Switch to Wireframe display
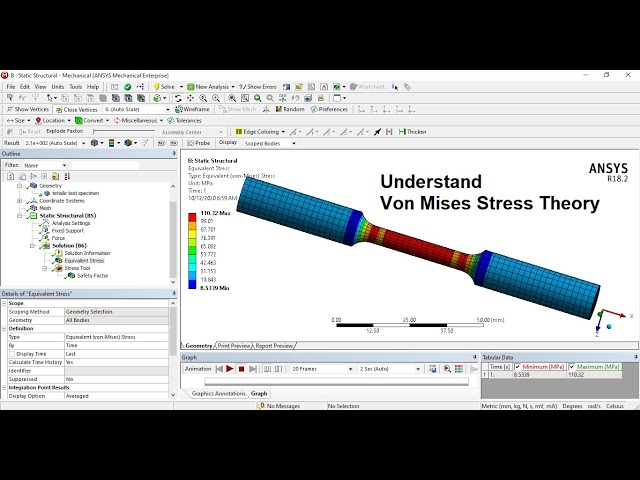Viewport: 640px width, 480px height. [192, 109]
